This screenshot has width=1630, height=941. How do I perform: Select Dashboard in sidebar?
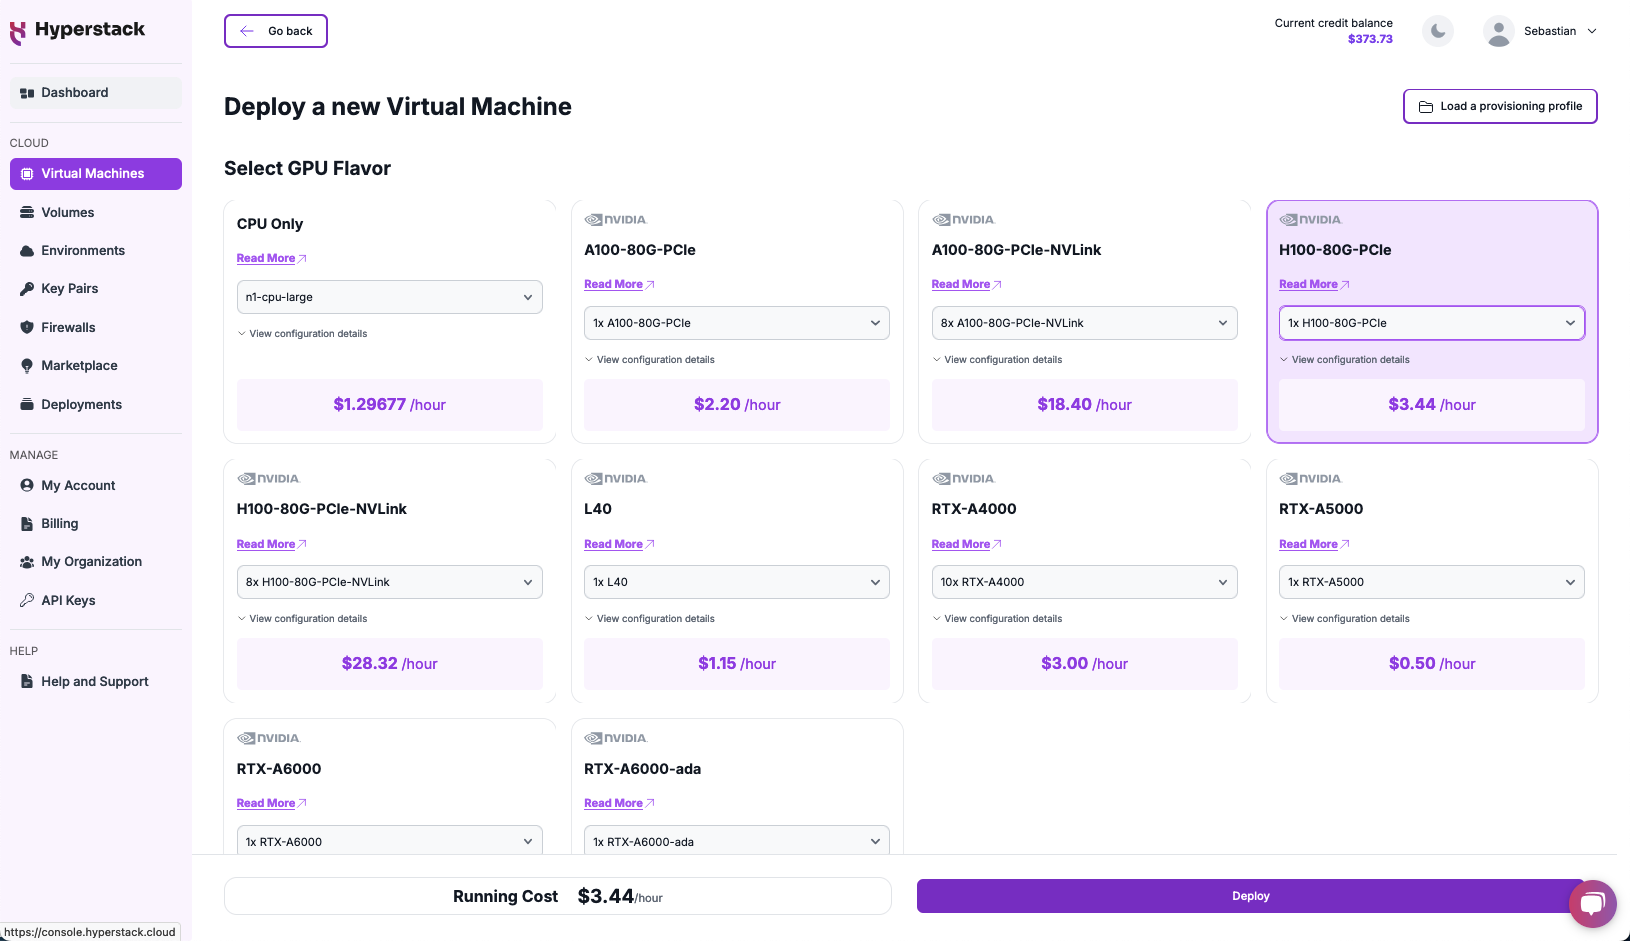[74, 93]
